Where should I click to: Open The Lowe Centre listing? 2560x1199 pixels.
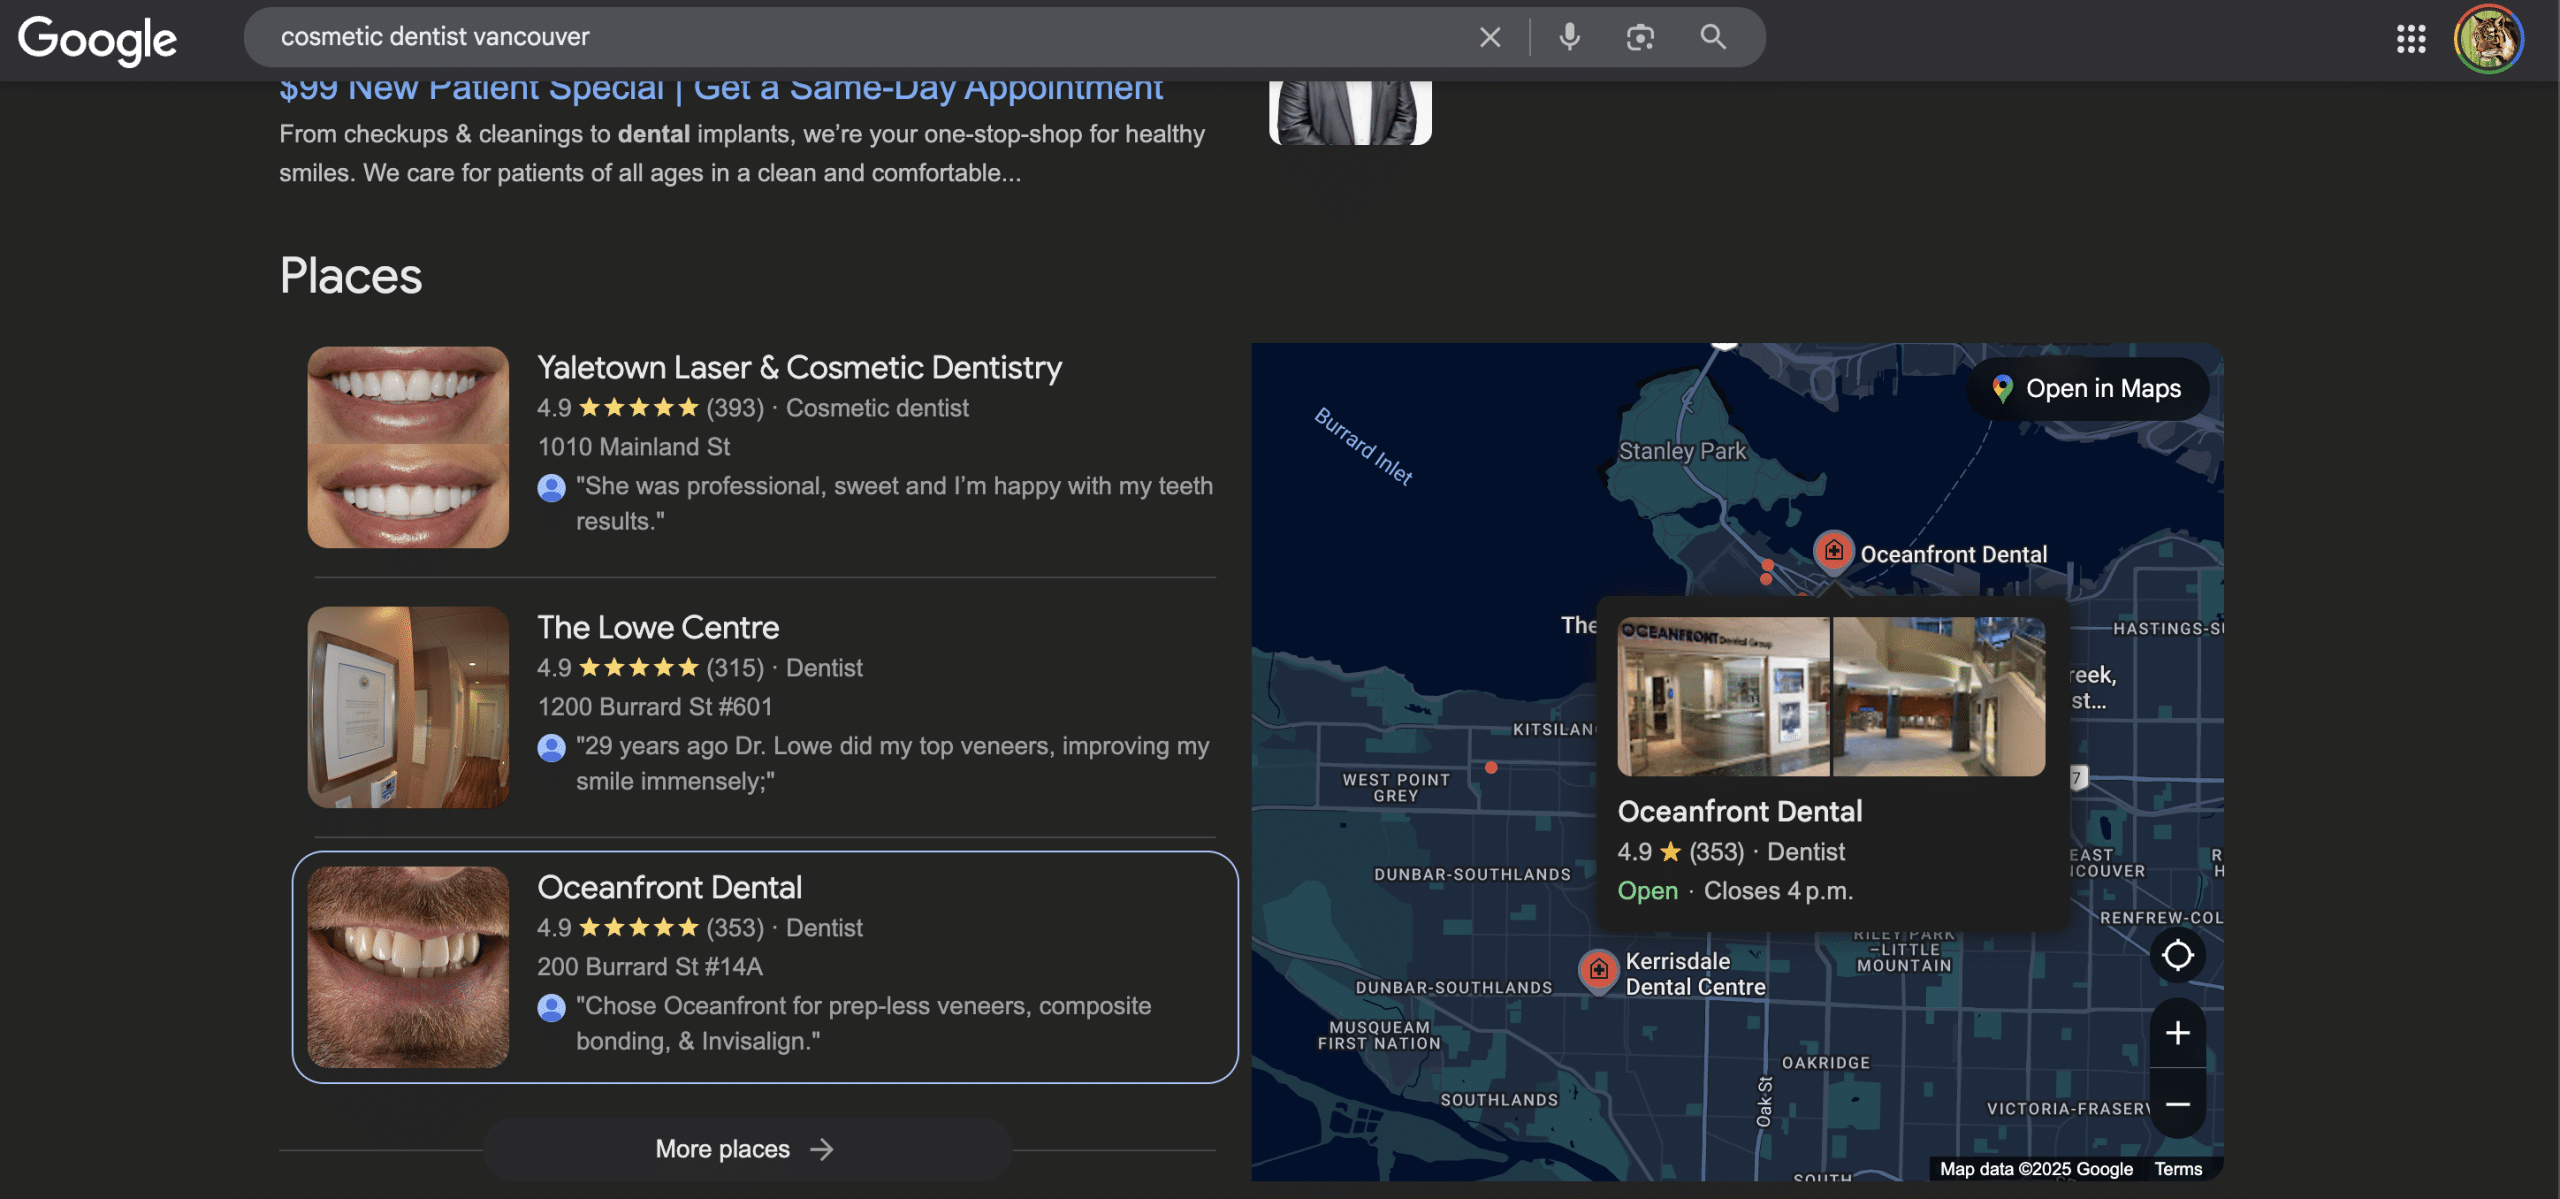click(x=658, y=627)
